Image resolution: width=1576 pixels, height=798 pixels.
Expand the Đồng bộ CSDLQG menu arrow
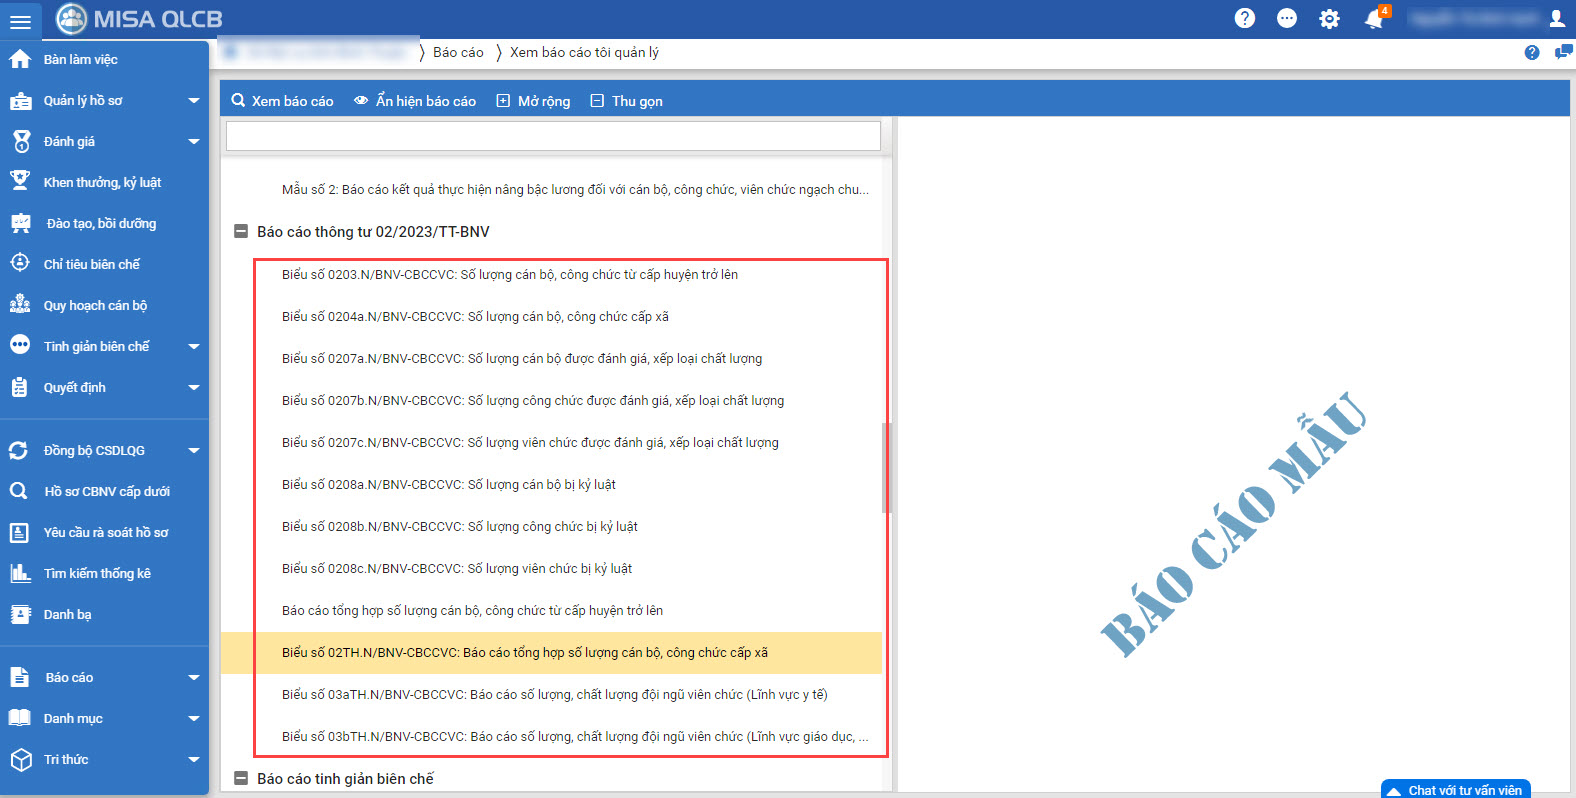194,450
